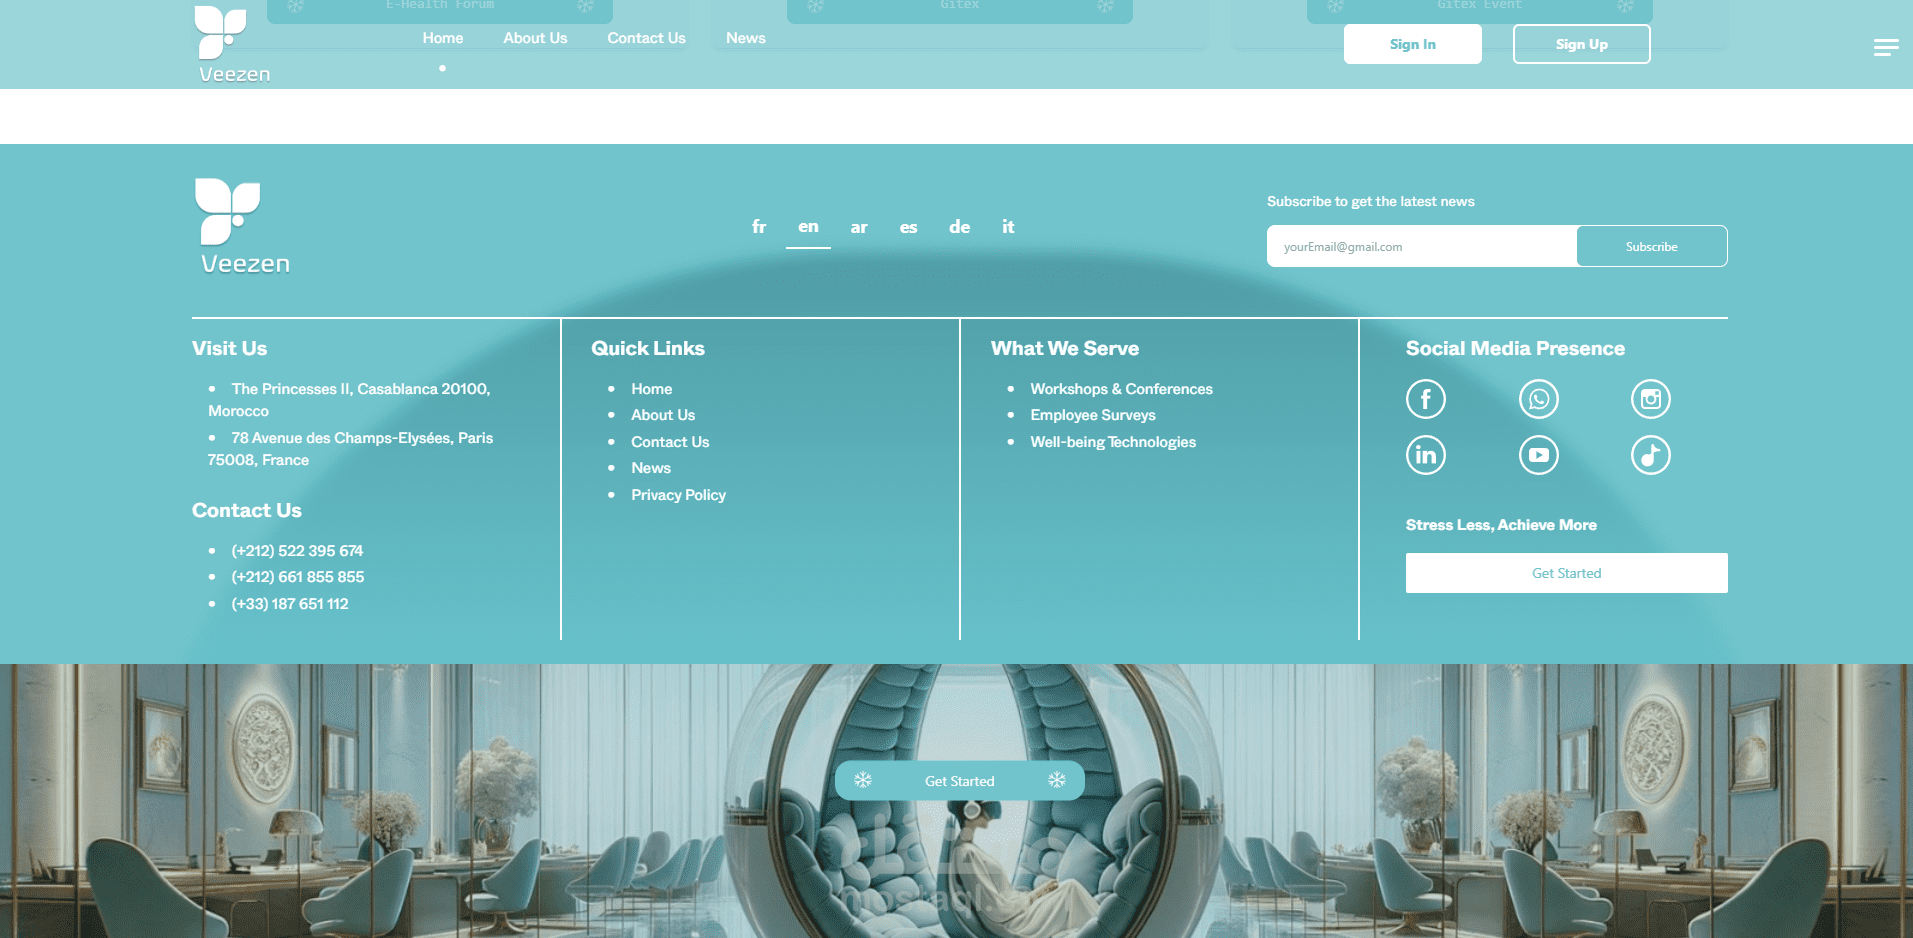Select Workshops & Conferences item
This screenshot has height=938, width=1913.
(1121, 389)
